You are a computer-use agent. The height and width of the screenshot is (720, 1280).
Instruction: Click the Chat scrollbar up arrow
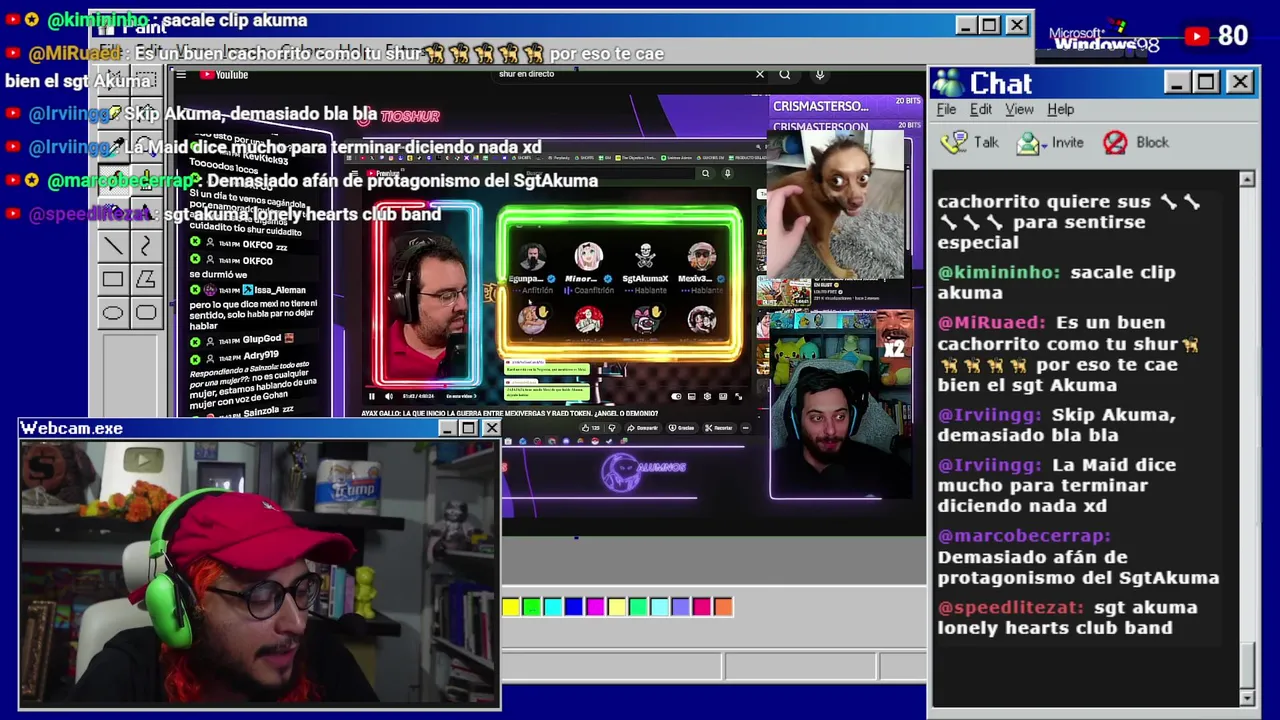1247,179
